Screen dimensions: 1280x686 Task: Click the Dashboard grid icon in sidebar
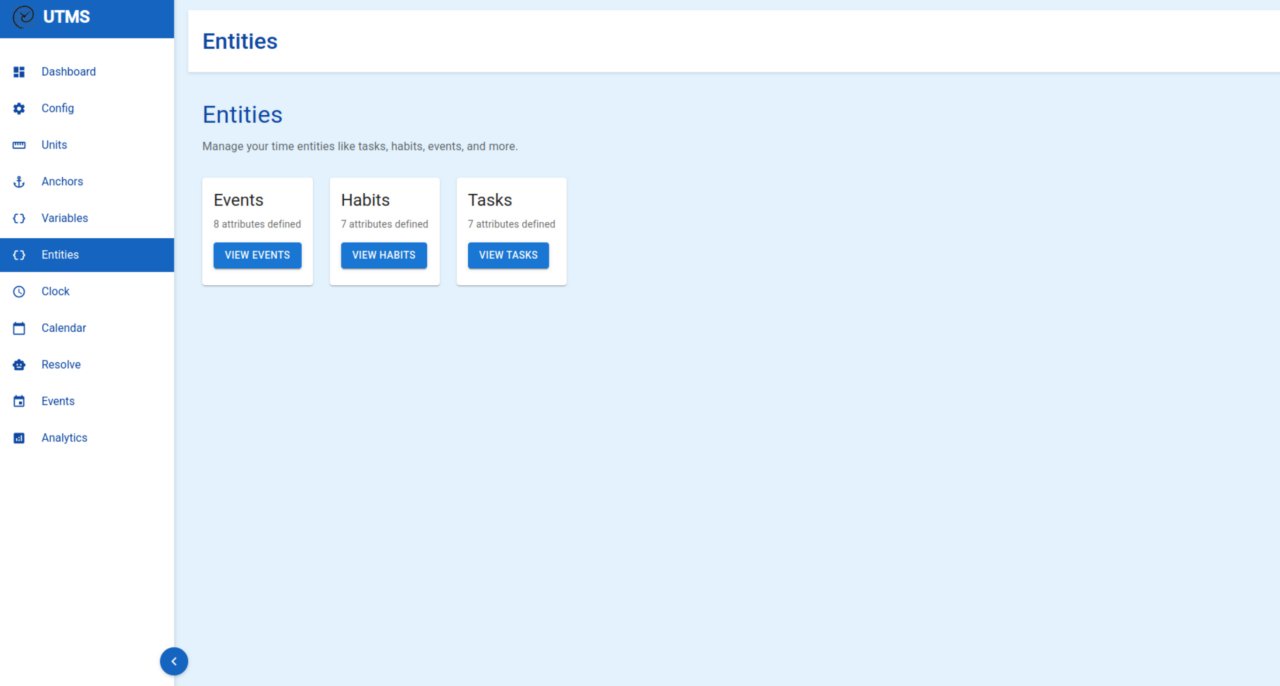click(18, 72)
